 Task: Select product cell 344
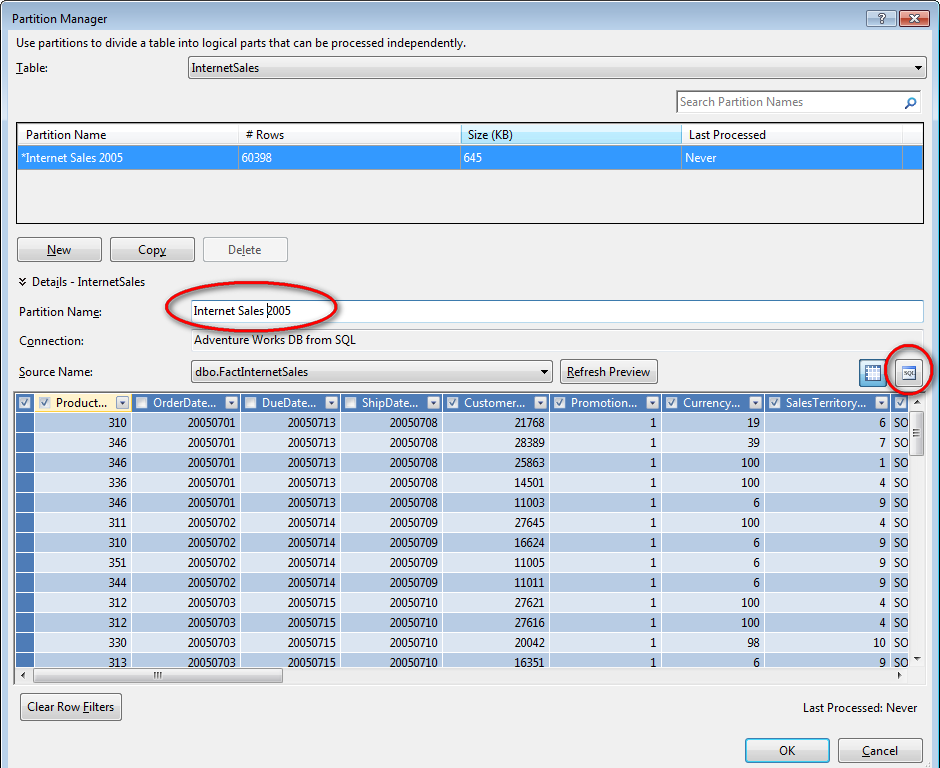[83, 583]
